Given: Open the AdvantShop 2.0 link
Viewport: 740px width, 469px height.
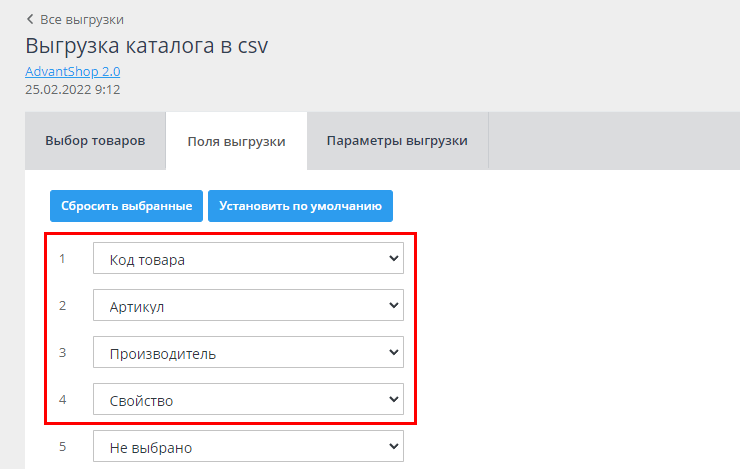Looking at the screenshot, I should pyautogui.click(x=72, y=72).
